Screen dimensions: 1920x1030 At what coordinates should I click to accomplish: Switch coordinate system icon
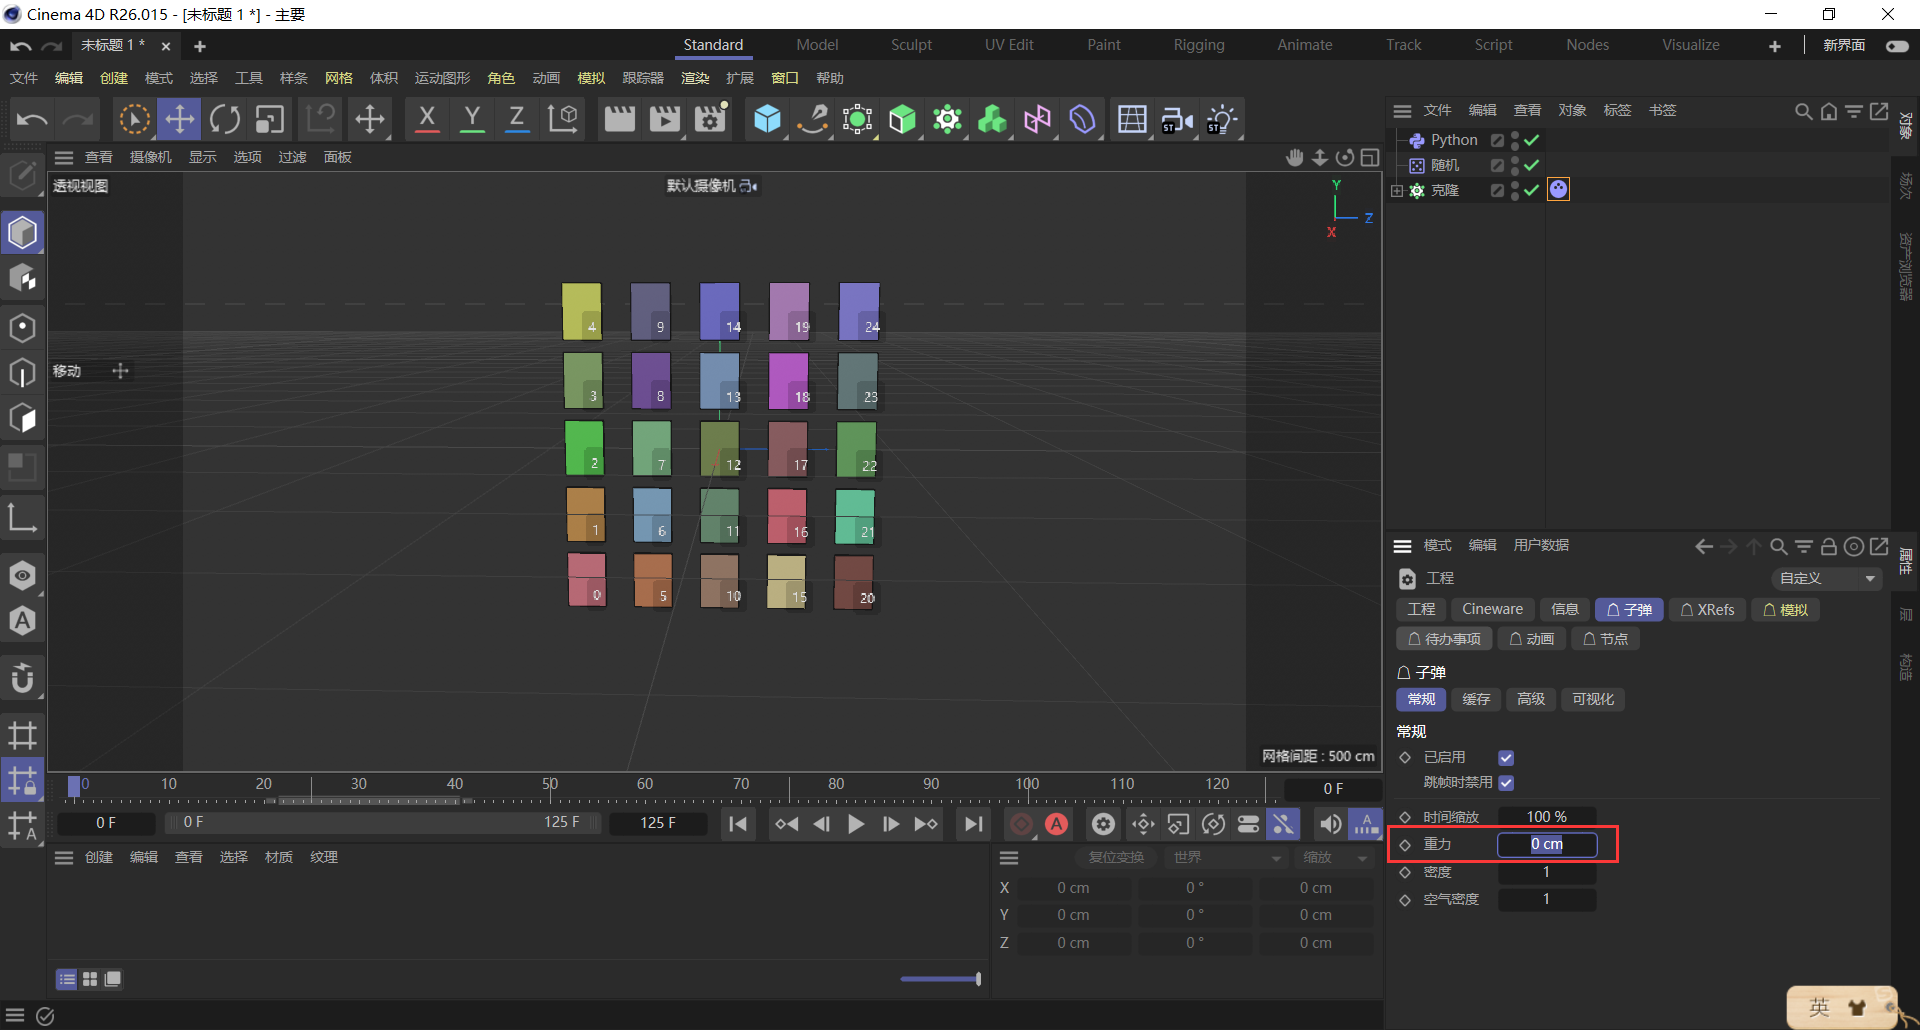click(563, 119)
